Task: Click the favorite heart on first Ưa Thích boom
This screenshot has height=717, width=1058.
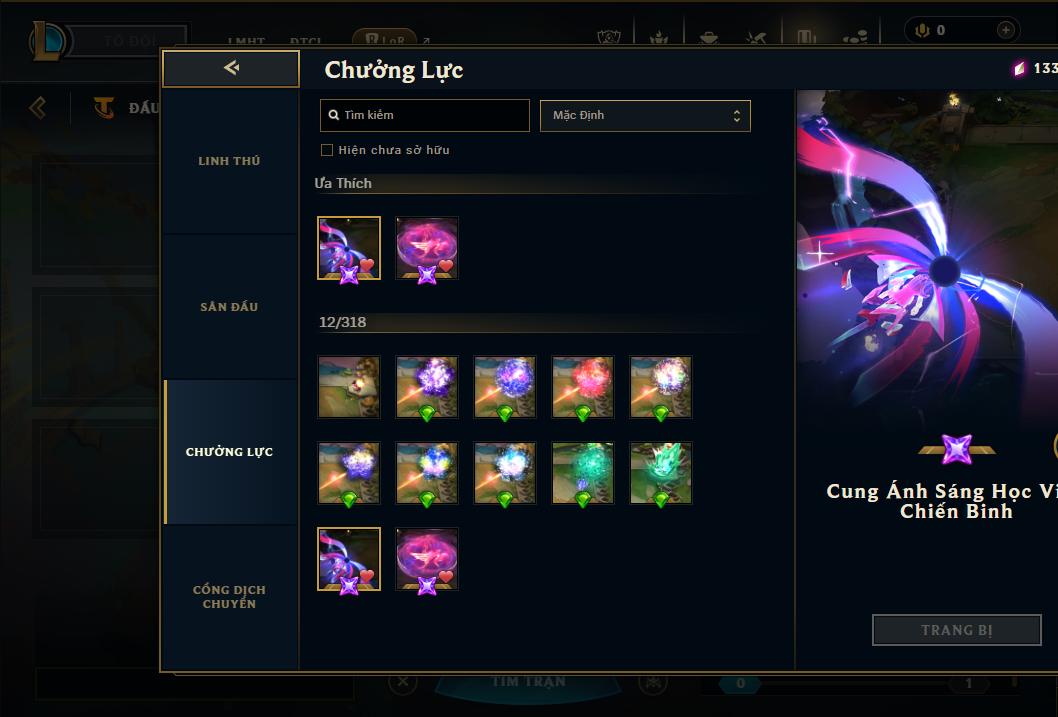Action: (x=367, y=265)
